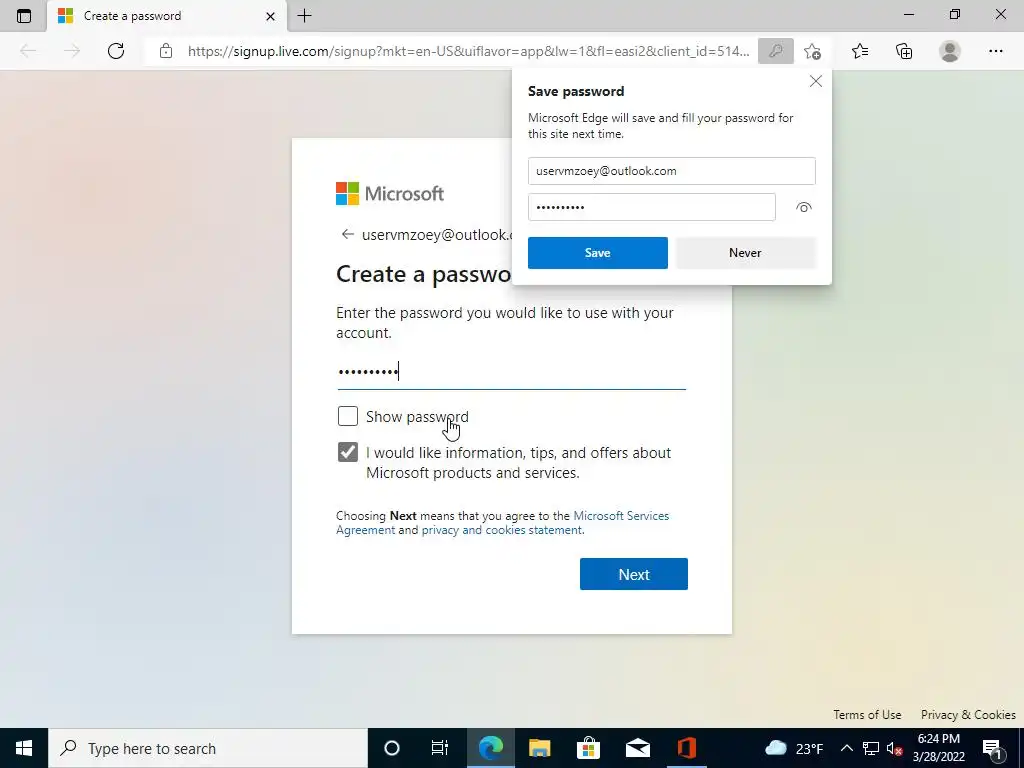Open Office app from taskbar
Screen dimensions: 1024x768
click(686, 748)
